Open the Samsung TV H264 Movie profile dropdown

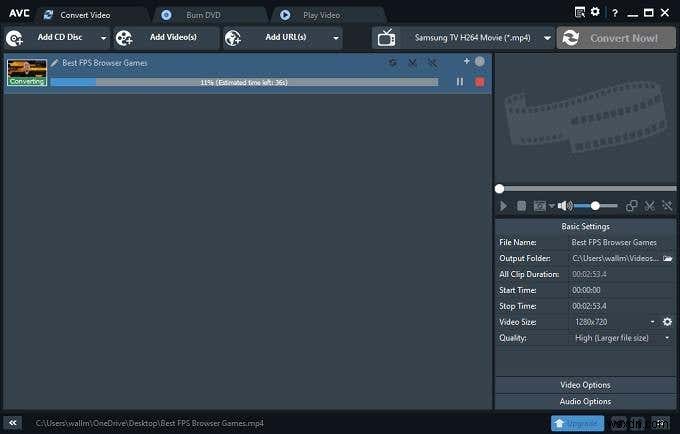547,38
